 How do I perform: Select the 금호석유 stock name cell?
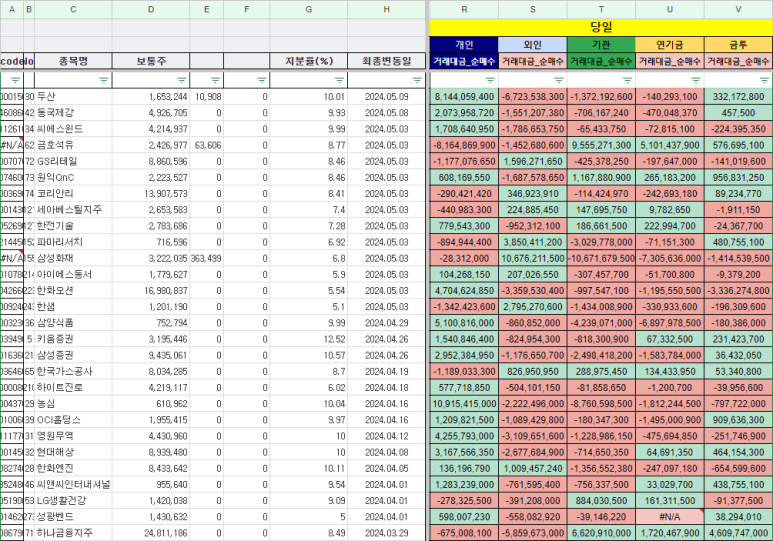tap(73, 145)
